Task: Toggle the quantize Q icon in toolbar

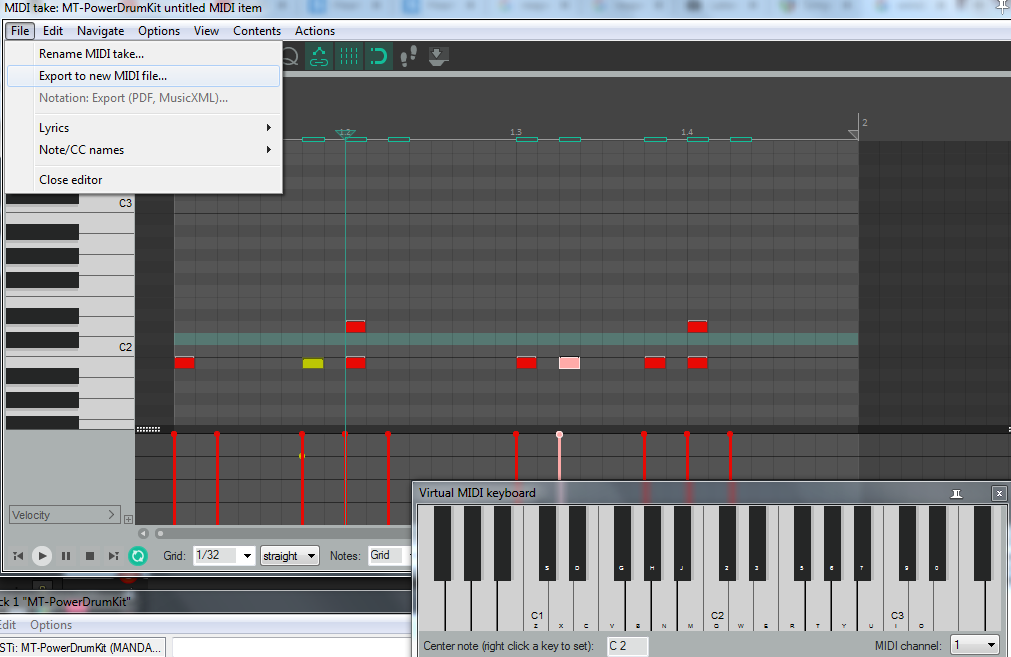Action: [x=290, y=56]
